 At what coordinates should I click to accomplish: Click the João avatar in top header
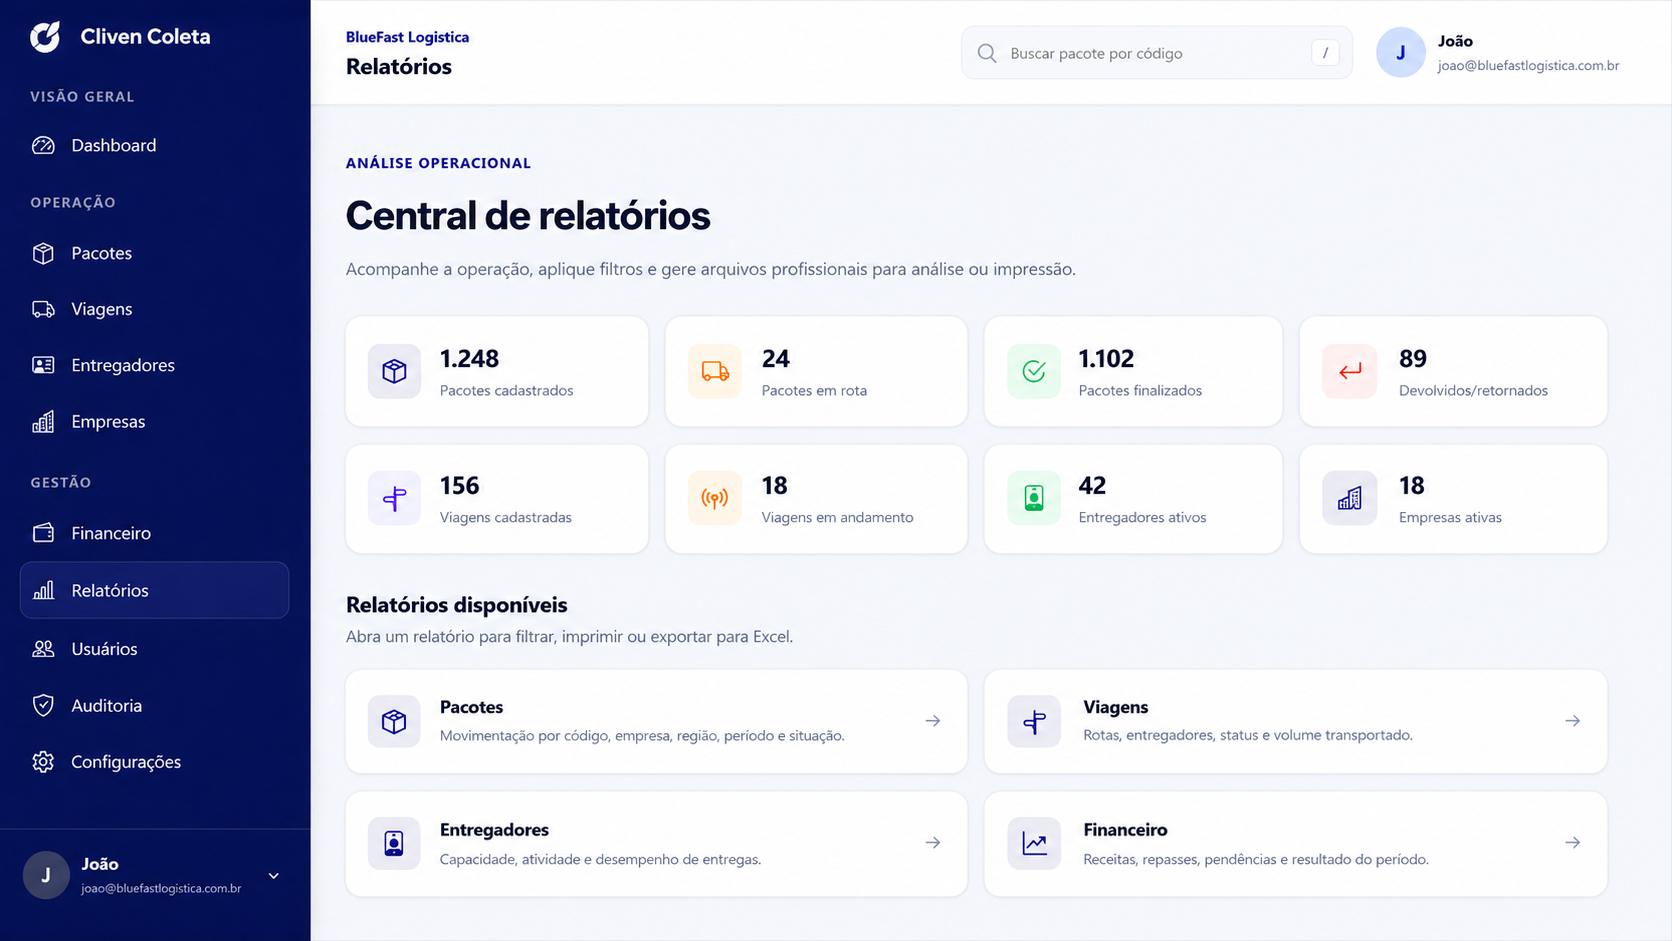pos(1400,53)
